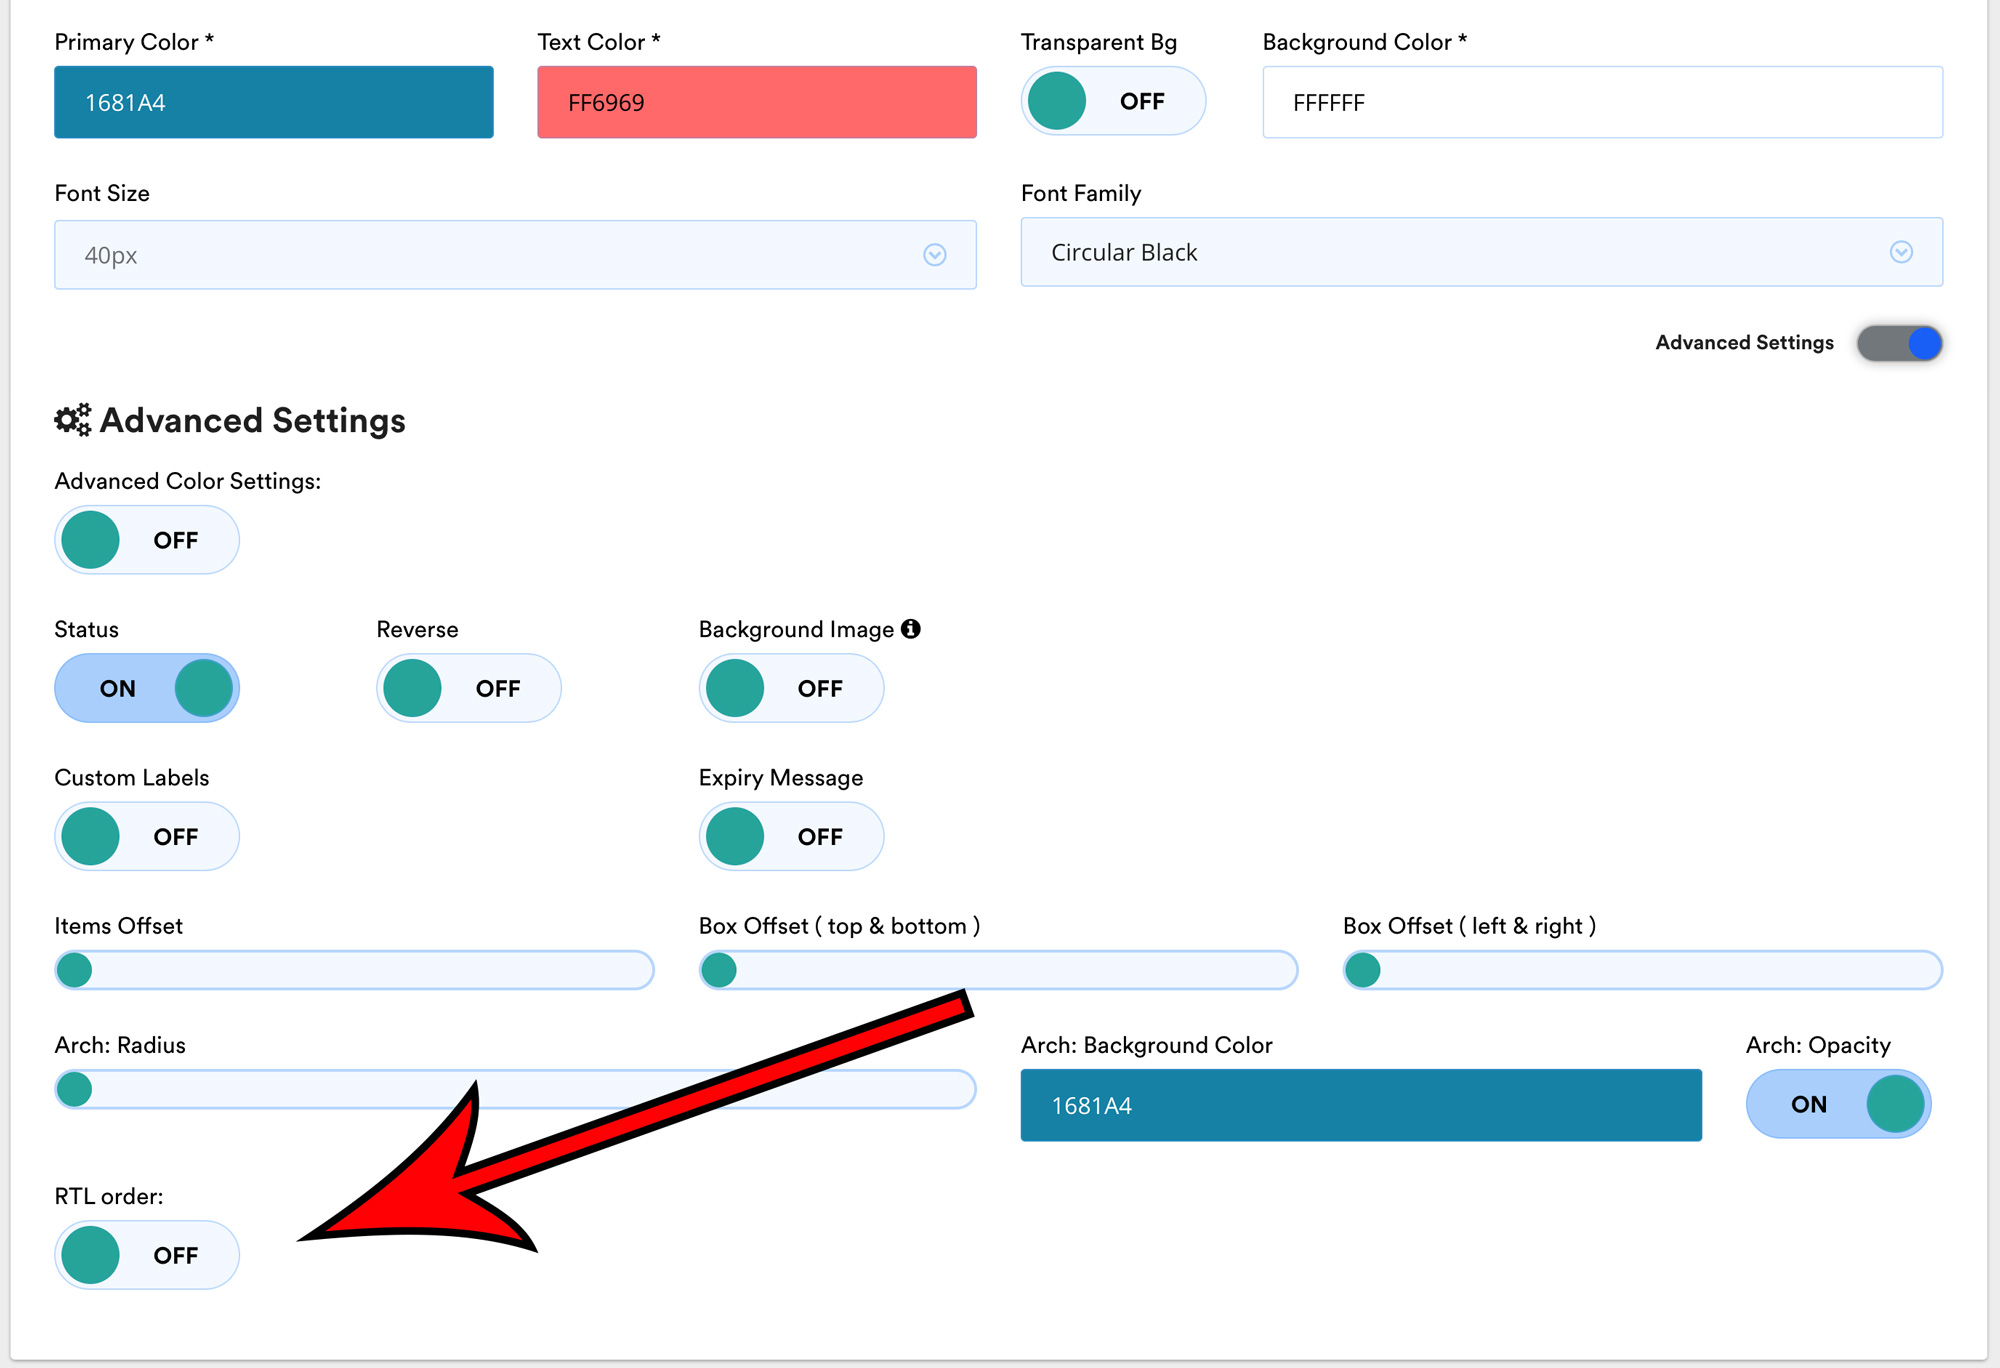Viewport: 2000px width, 1368px height.
Task: Click the Text Color FF6969 field
Action: (757, 102)
